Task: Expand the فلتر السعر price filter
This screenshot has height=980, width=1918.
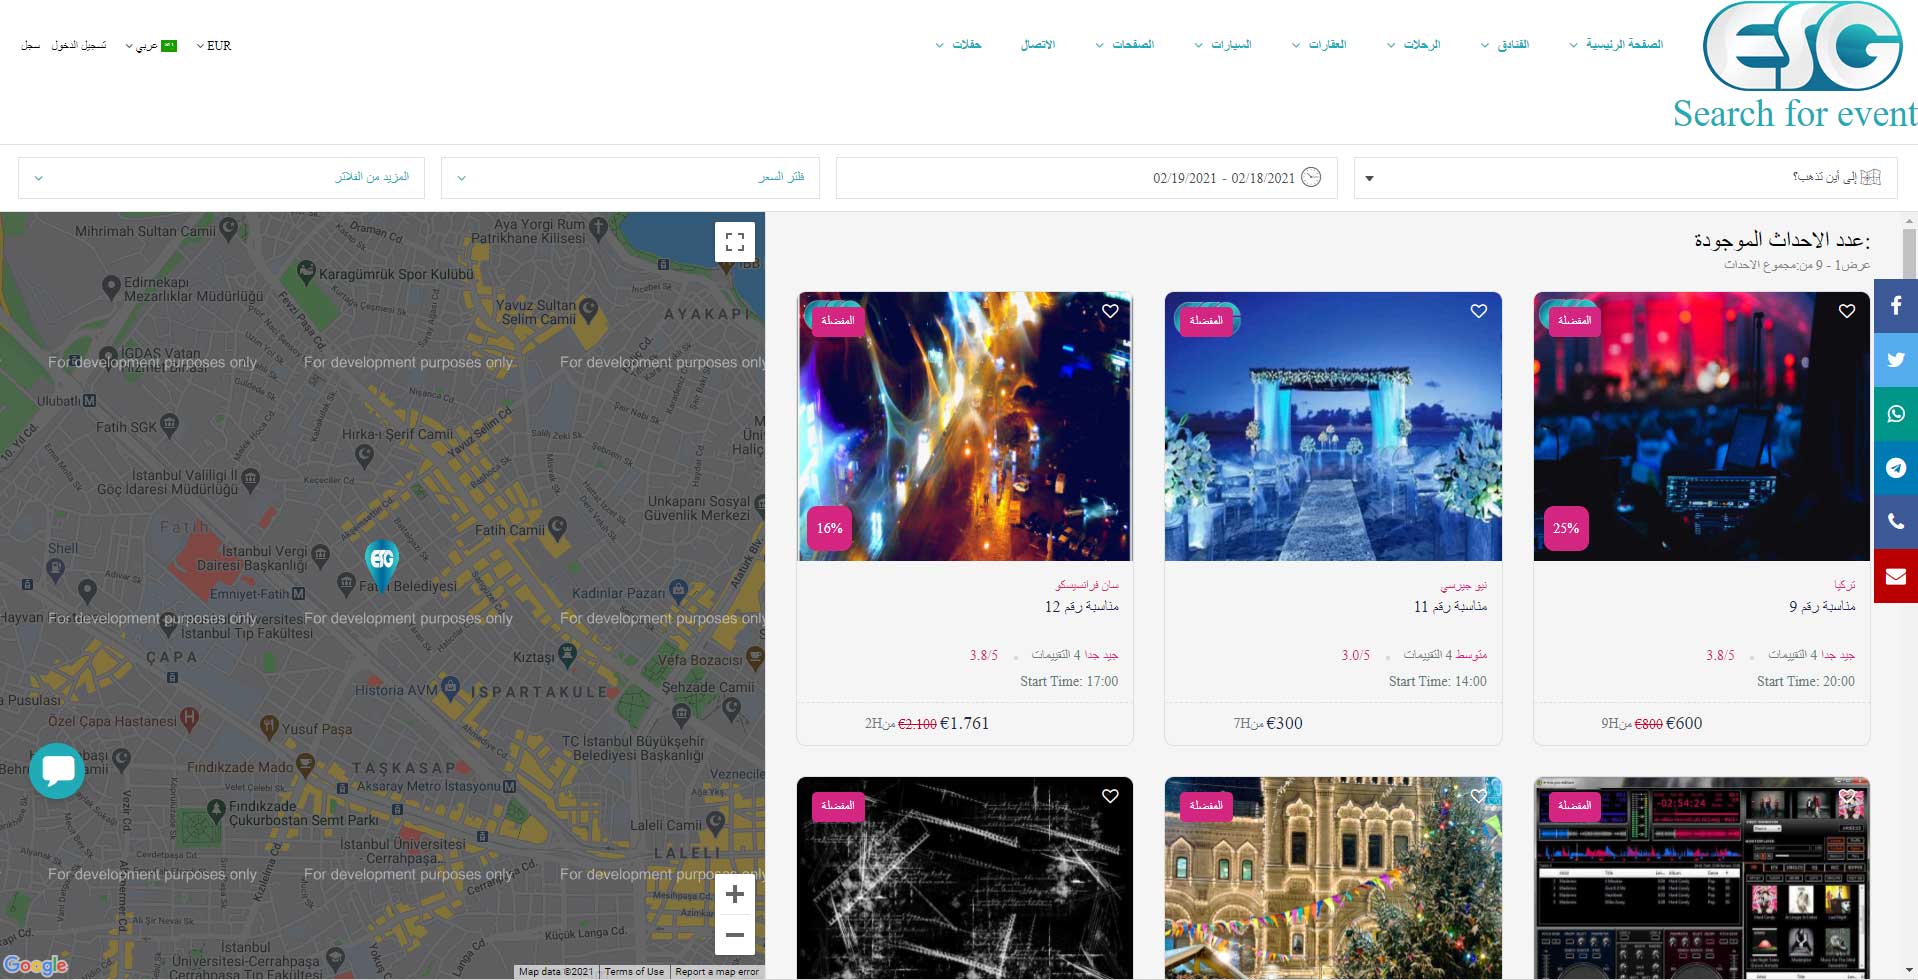Action: pyautogui.click(x=630, y=178)
